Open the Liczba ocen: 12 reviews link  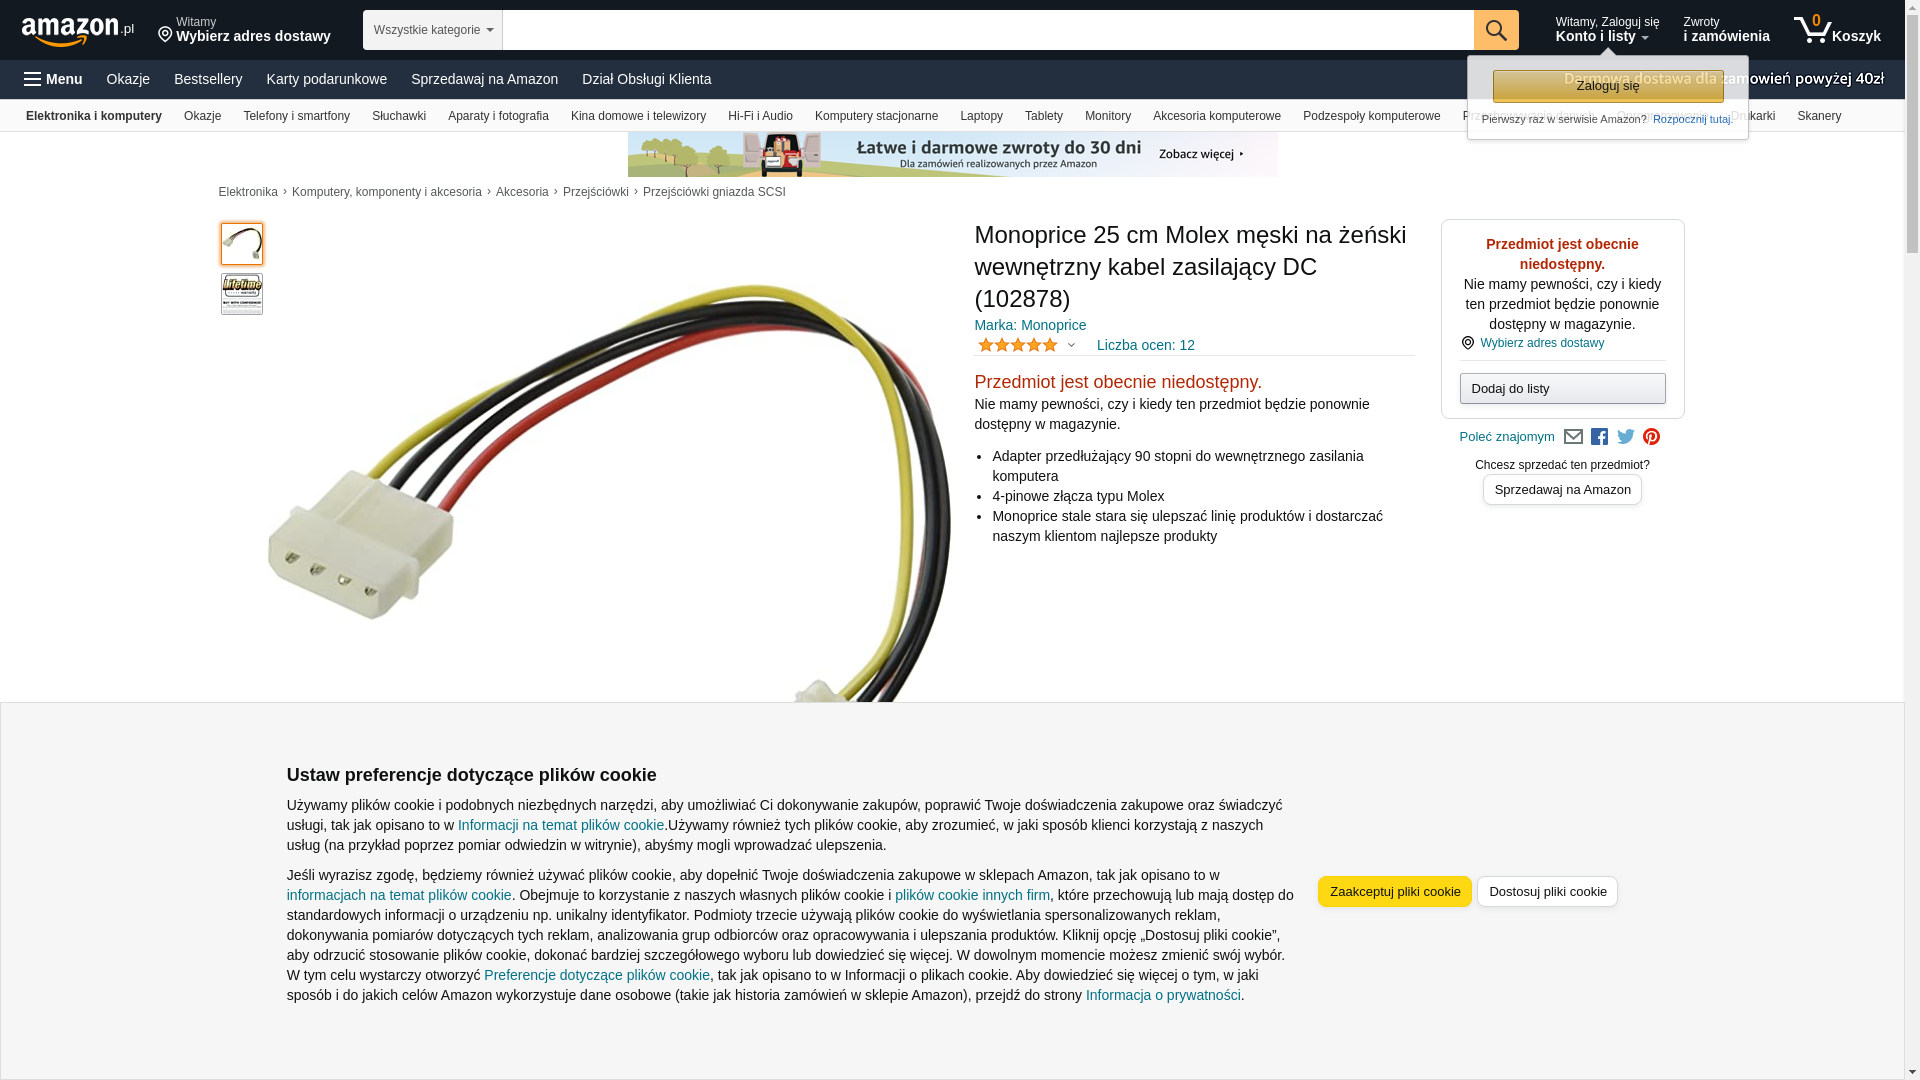(1145, 346)
